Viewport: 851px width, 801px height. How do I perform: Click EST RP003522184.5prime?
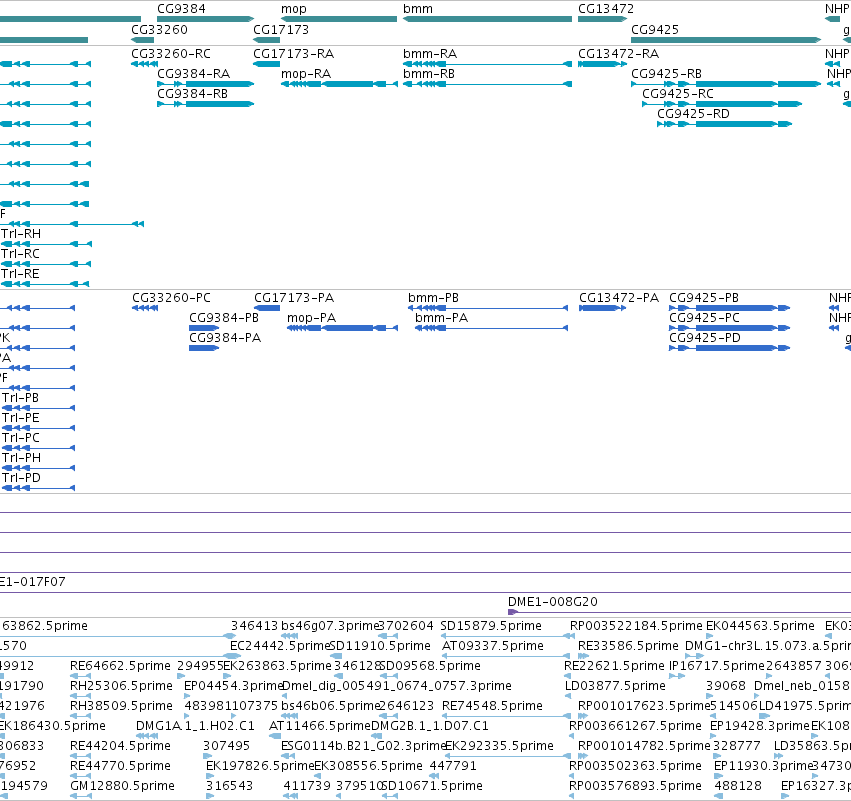tap(636, 626)
